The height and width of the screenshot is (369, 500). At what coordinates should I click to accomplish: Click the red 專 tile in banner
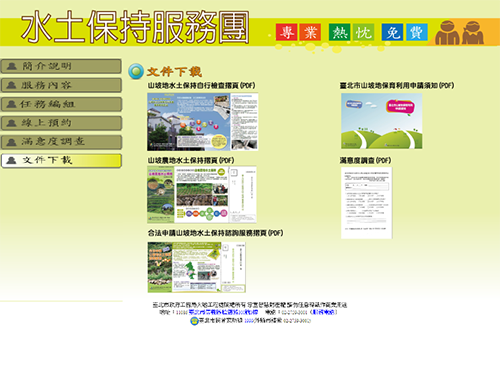pyautogui.click(x=286, y=32)
